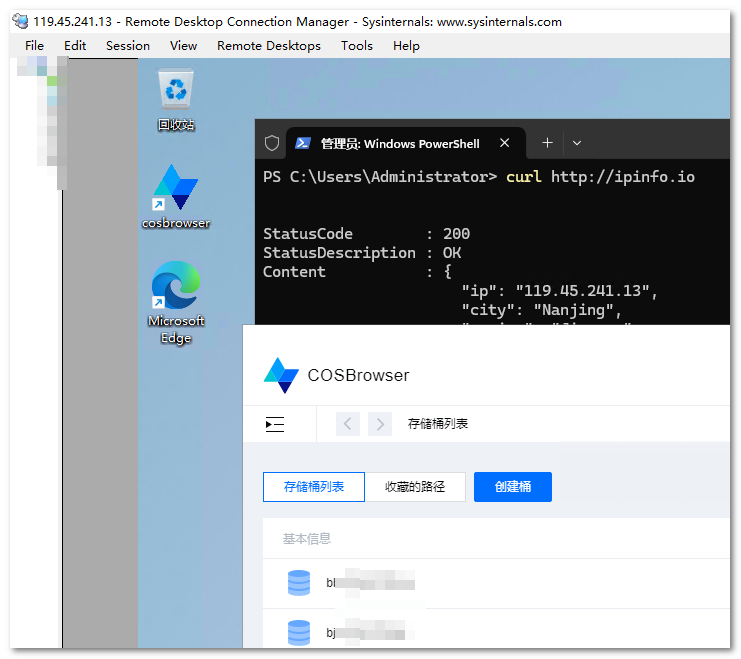Open the File menu
This screenshot has height=659, width=741.
pyautogui.click(x=34, y=46)
